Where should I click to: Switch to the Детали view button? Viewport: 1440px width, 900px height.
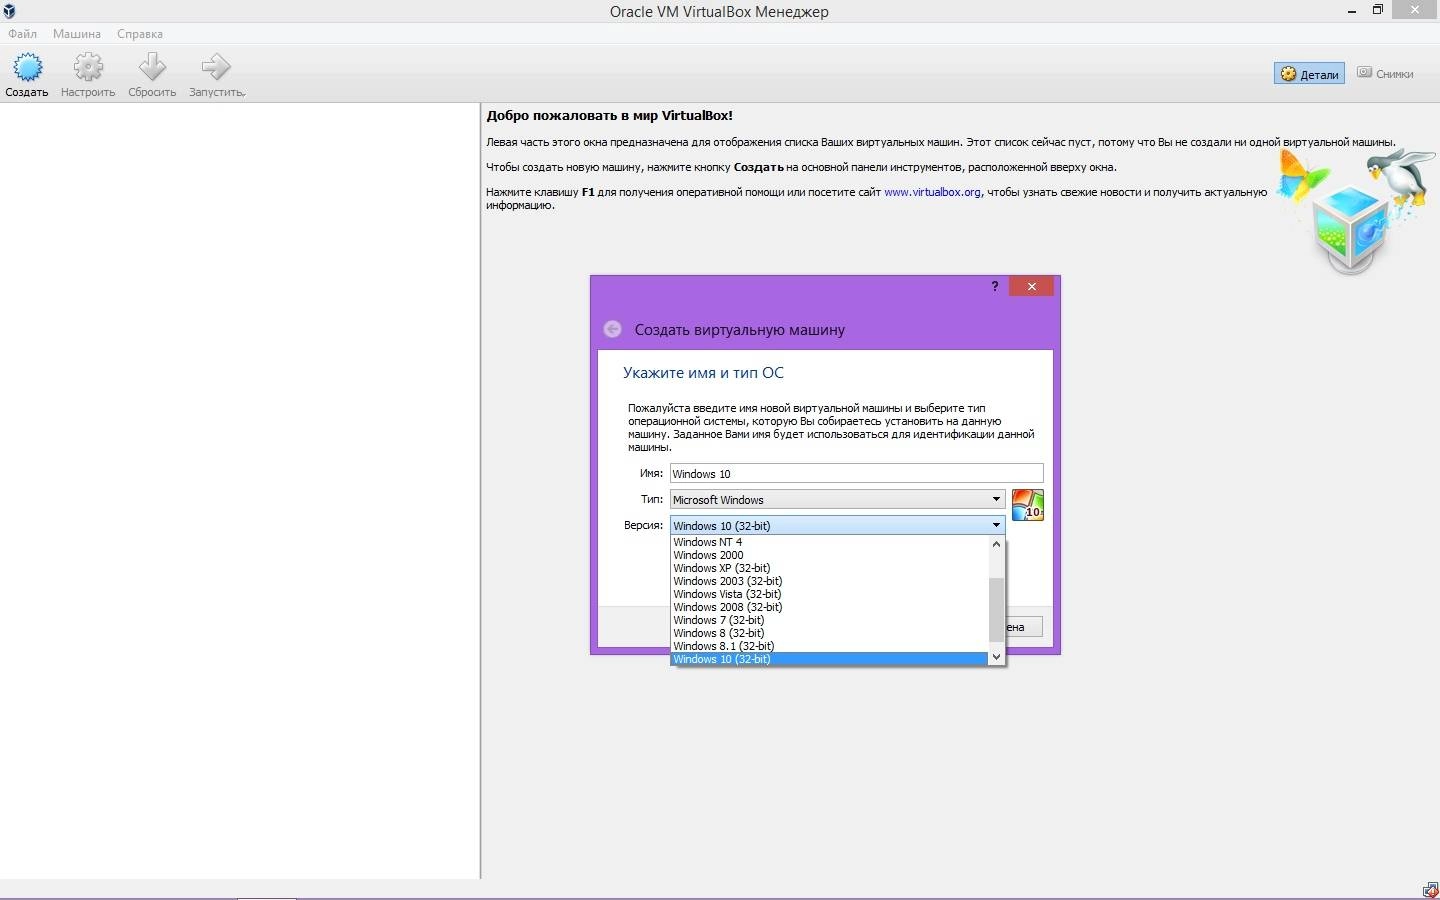1309,74
